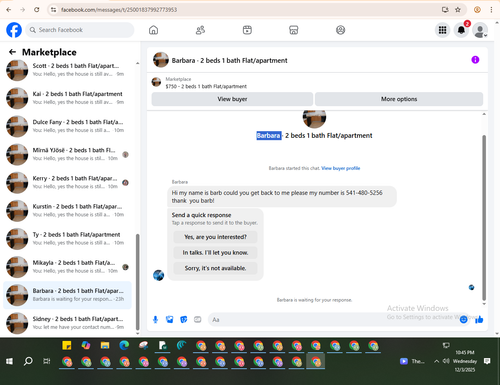Click the conversation list scrollbar thumb

(x=137, y=282)
